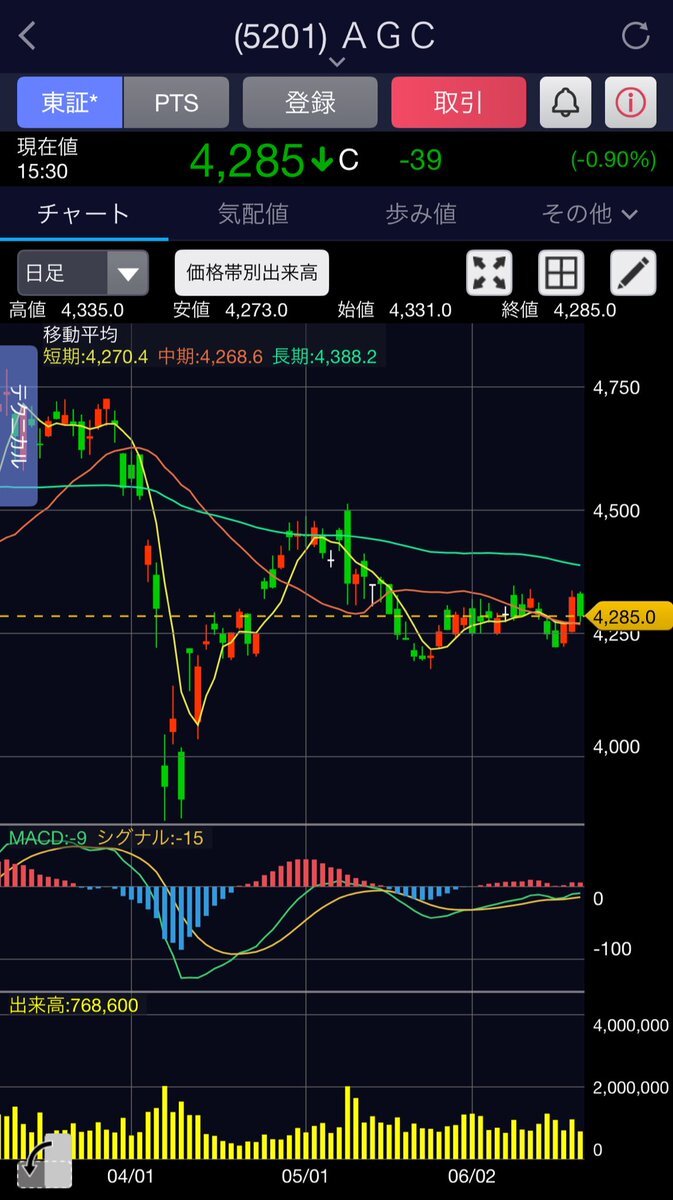Tap the -39 price change value
The height and width of the screenshot is (1200, 673).
click(x=420, y=160)
